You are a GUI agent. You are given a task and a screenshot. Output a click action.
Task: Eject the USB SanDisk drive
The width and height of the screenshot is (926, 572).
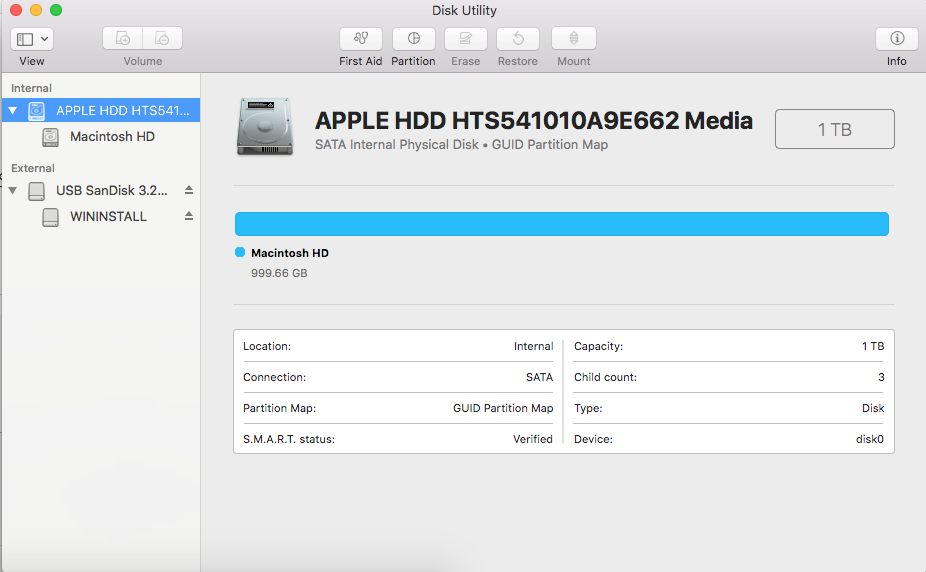point(189,190)
